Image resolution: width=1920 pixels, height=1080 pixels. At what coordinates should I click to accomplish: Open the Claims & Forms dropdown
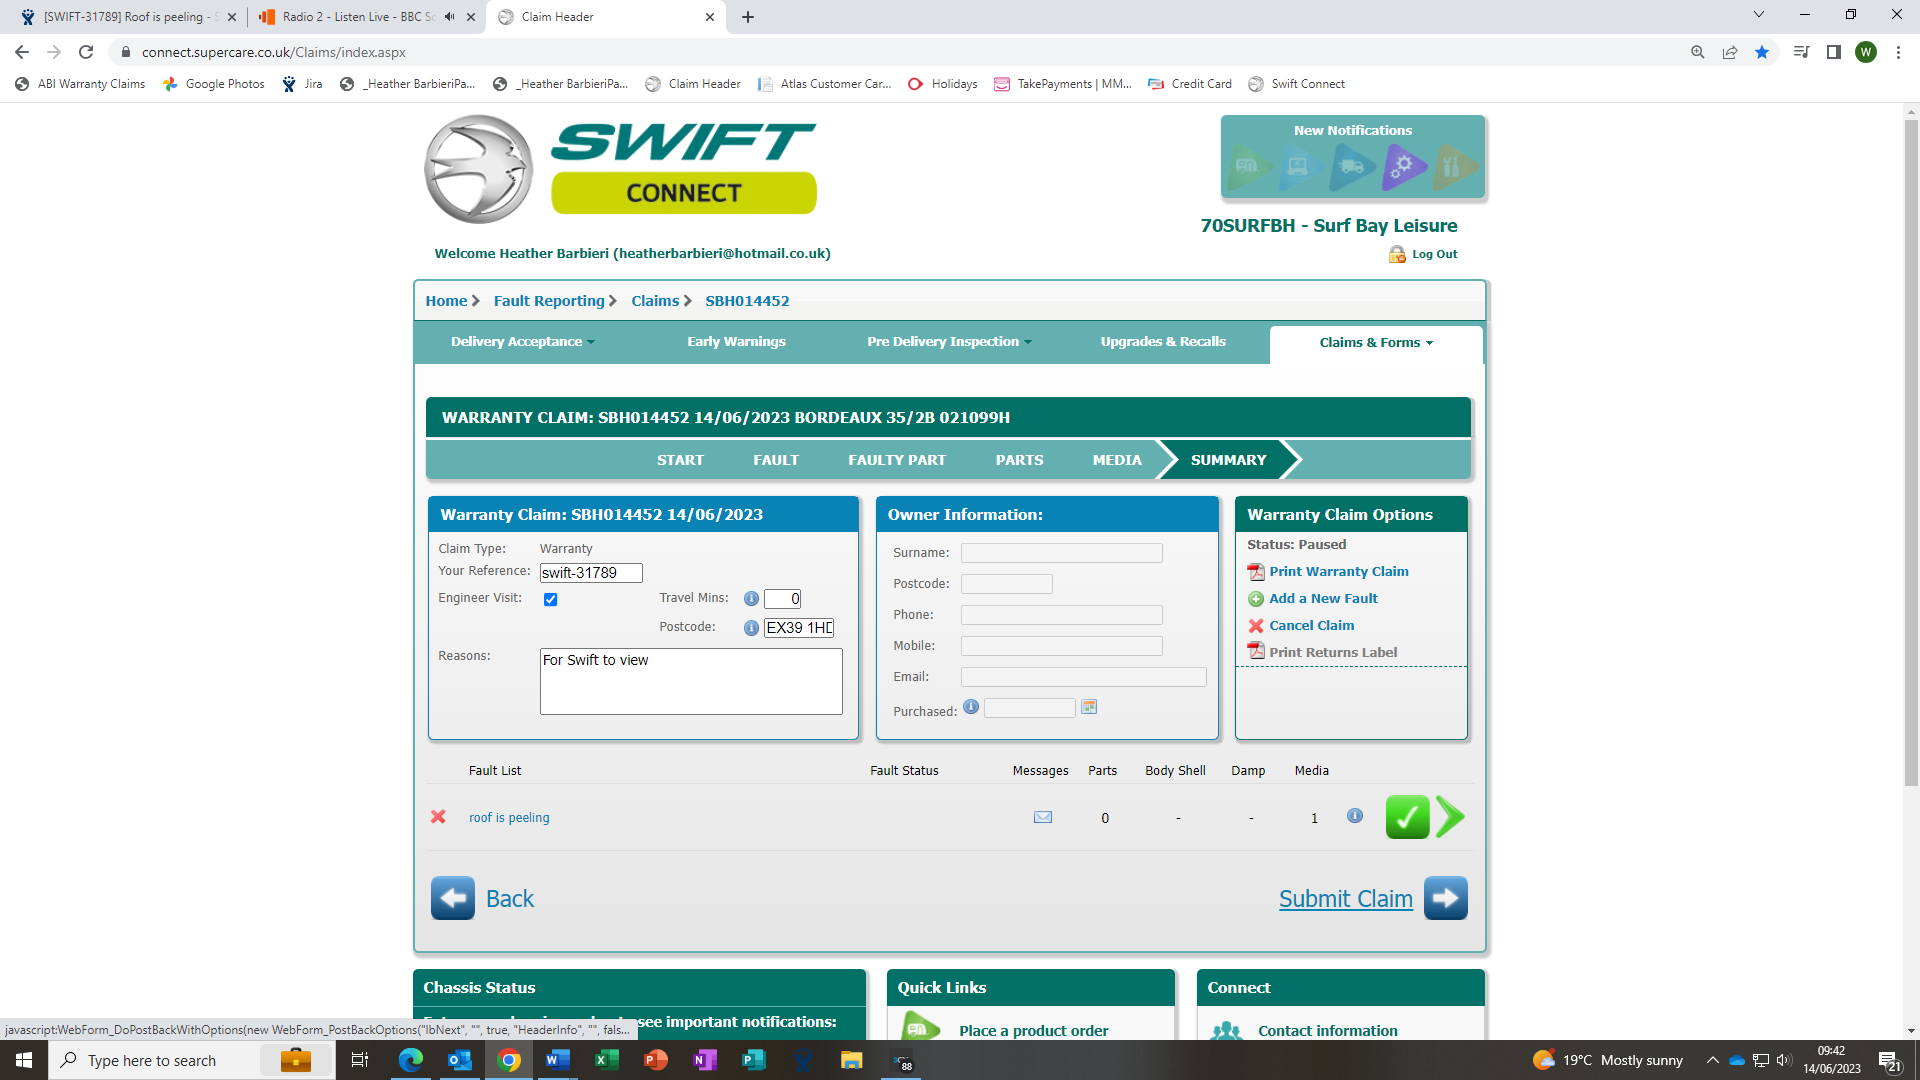pyautogui.click(x=1375, y=343)
